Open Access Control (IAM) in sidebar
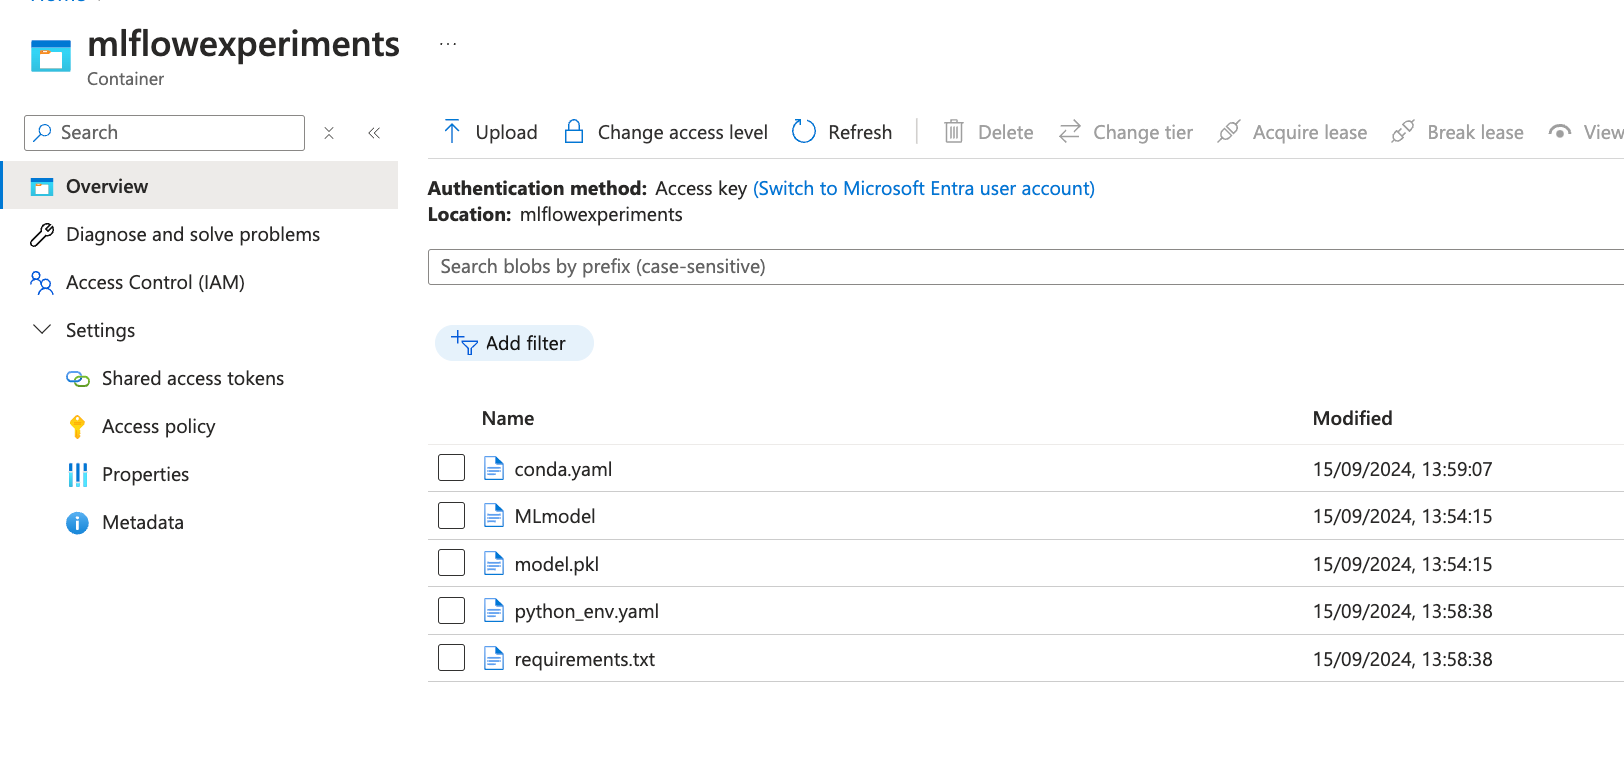Viewport: 1624px width, 762px height. pos(155,282)
